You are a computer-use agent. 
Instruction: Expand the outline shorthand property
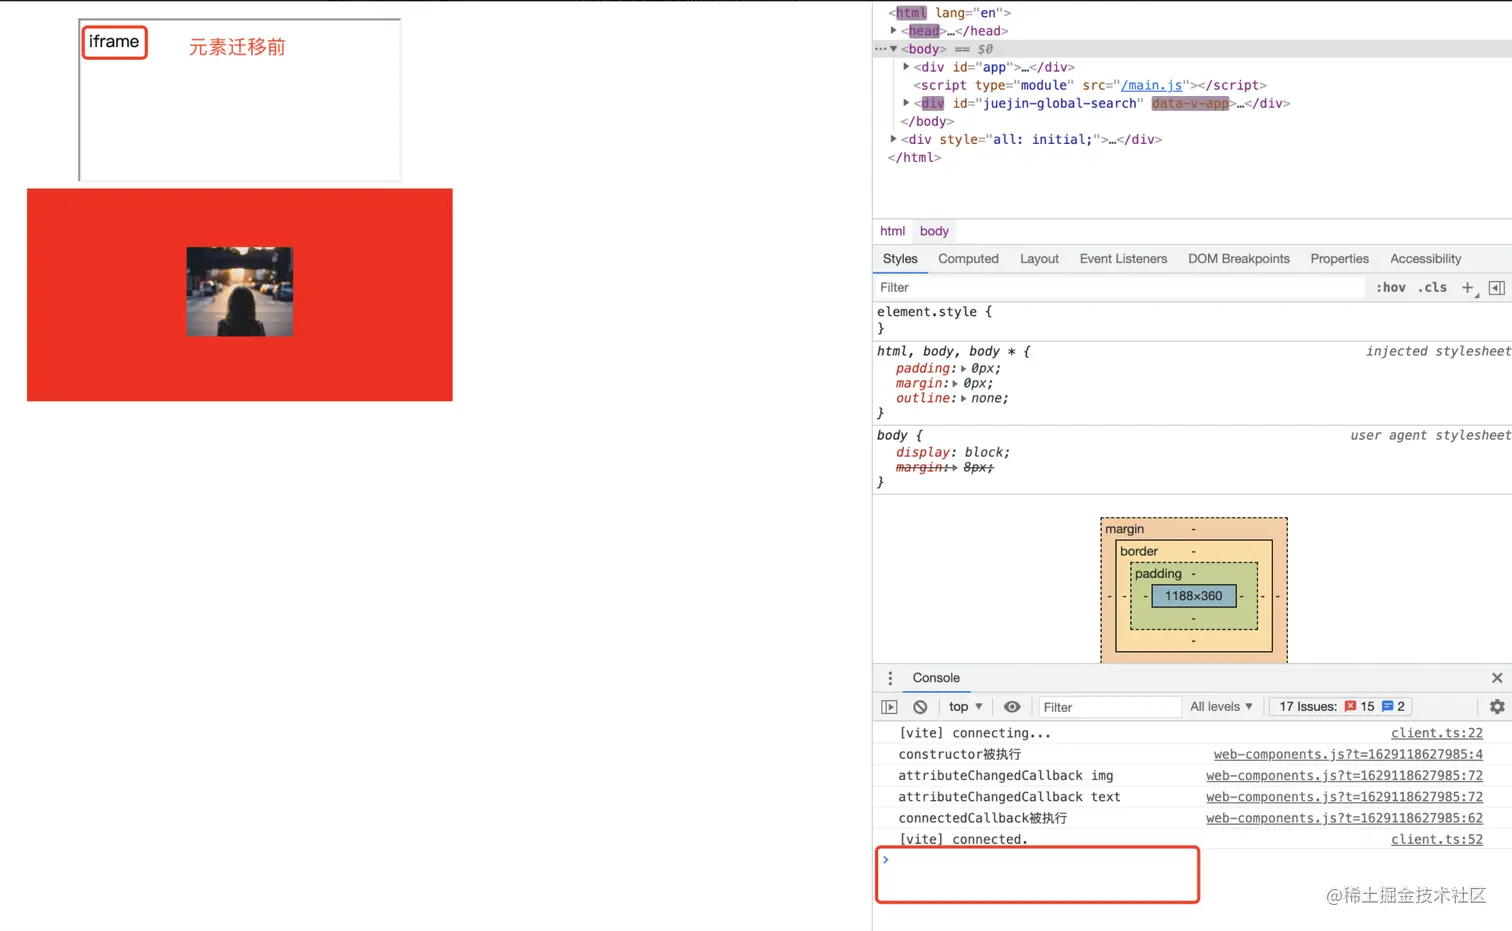coord(964,398)
